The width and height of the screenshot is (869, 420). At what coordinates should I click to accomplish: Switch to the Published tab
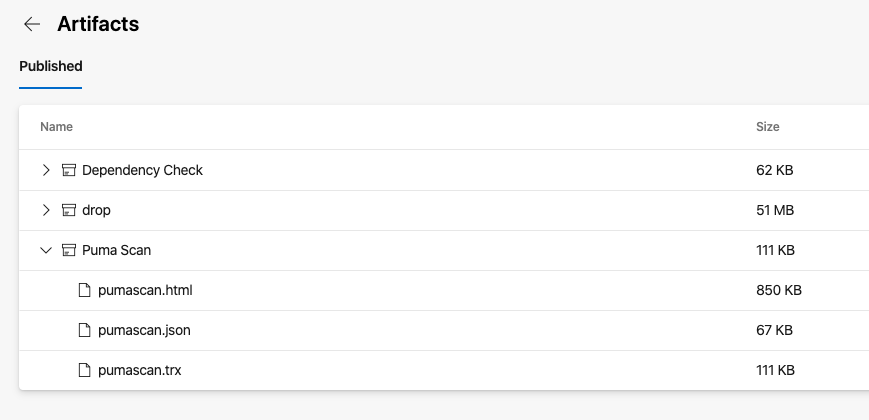click(x=50, y=67)
